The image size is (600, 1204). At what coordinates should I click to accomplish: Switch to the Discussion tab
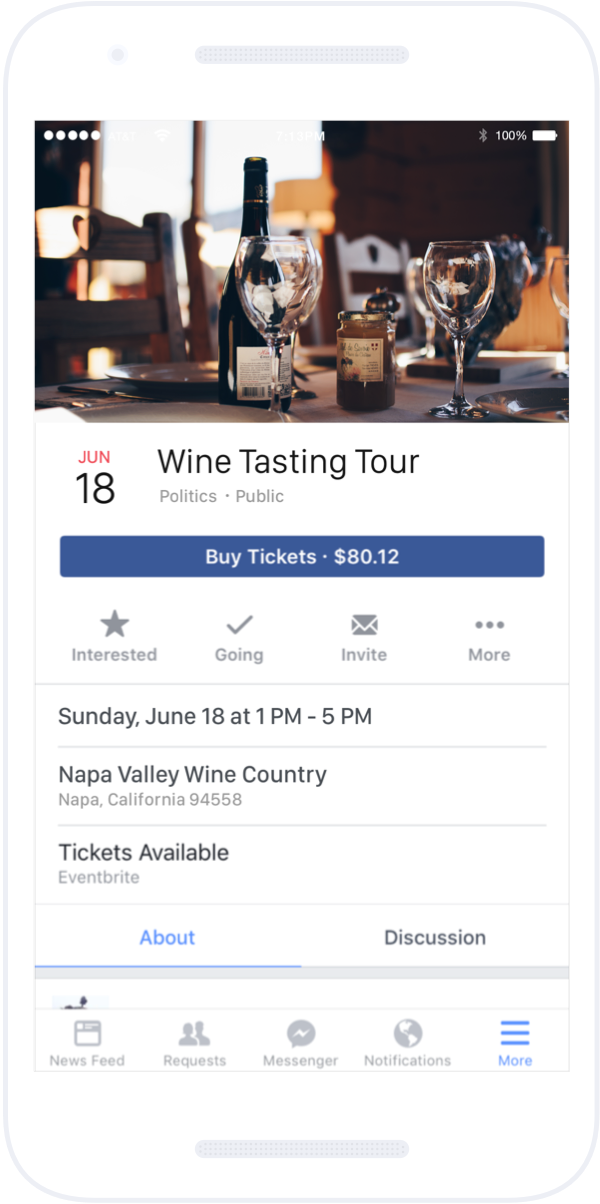point(434,938)
